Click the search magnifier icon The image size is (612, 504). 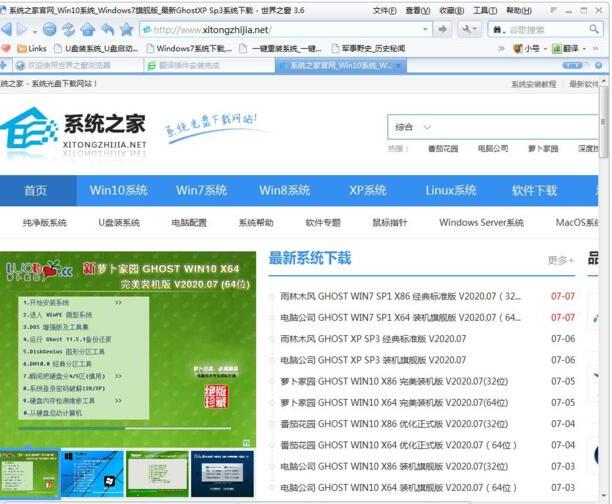(594, 29)
